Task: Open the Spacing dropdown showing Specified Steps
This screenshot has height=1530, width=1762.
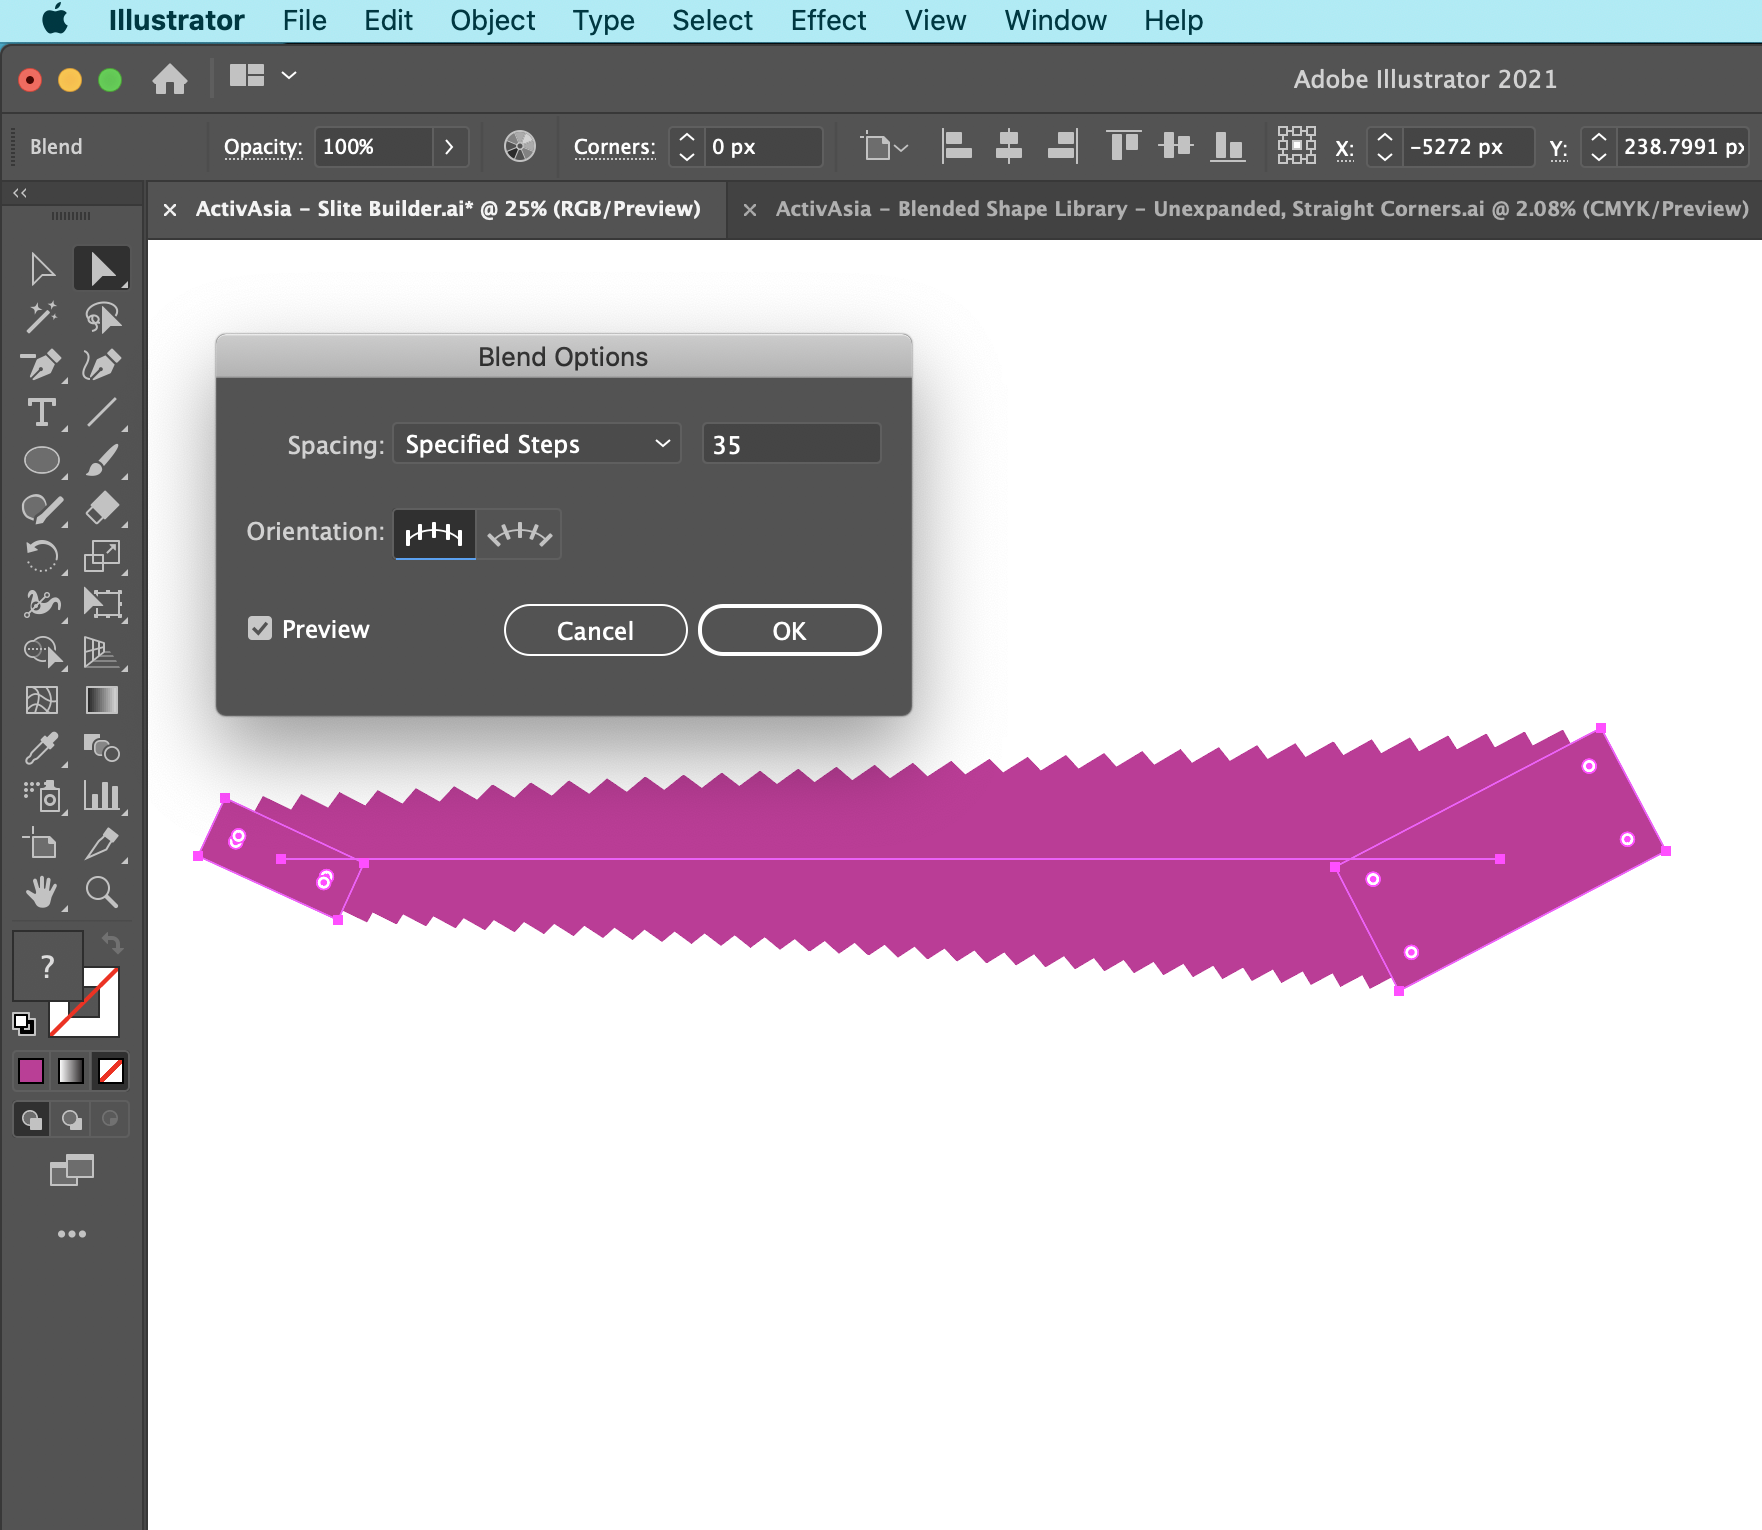Action: click(536, 443)
